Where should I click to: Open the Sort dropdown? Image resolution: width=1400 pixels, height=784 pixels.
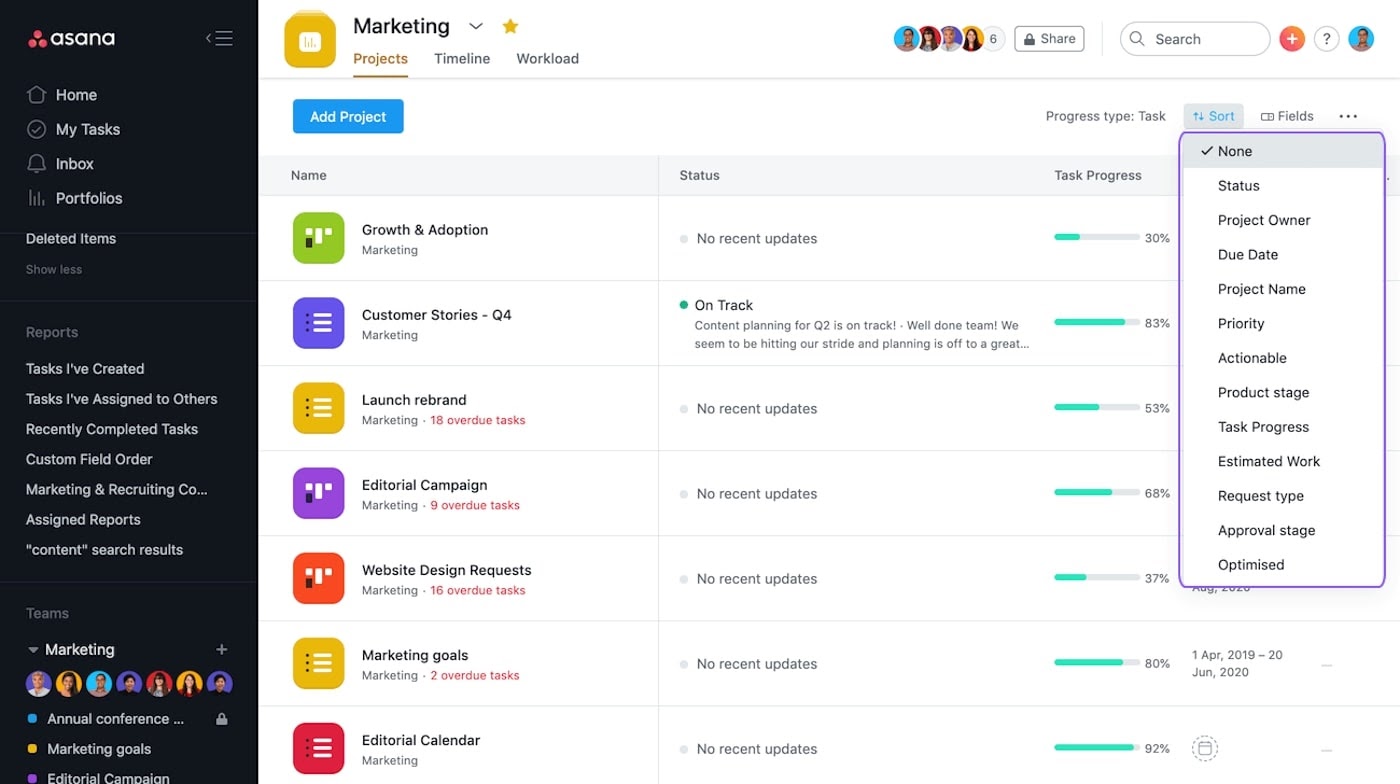[1214, 116]
